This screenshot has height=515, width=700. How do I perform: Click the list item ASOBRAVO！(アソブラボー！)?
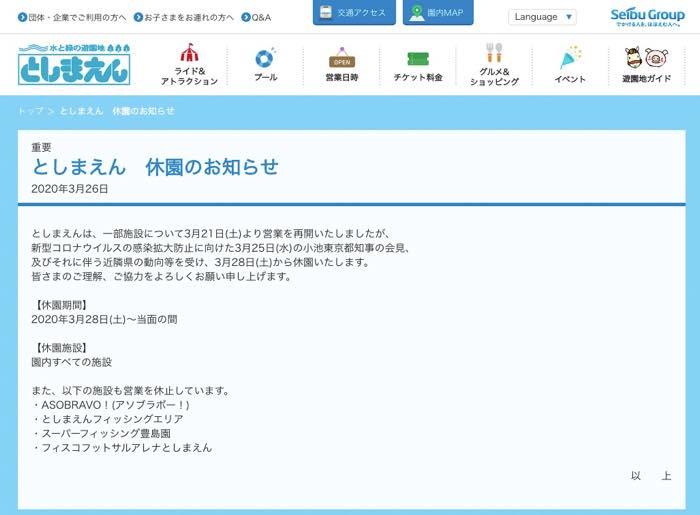pos(111,405)
